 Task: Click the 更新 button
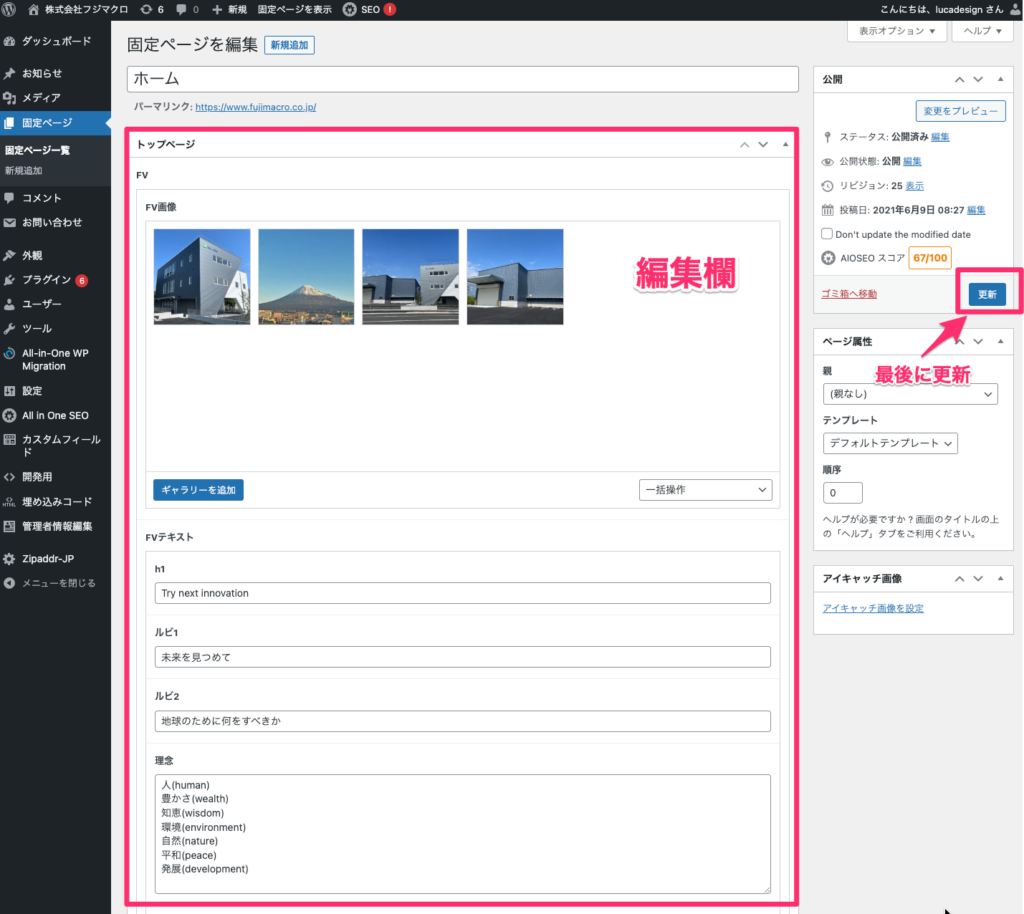986,294
